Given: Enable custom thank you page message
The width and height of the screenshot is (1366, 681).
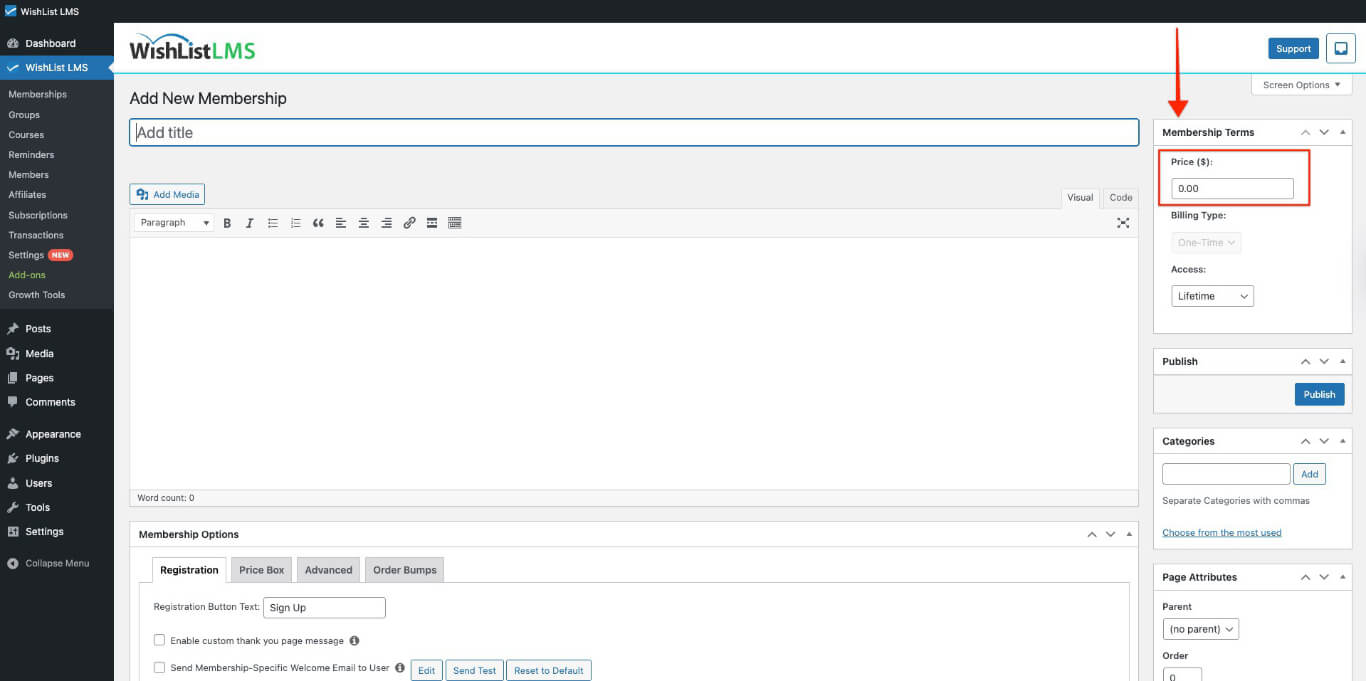Looking at the screenshot, I should (159, 640).
